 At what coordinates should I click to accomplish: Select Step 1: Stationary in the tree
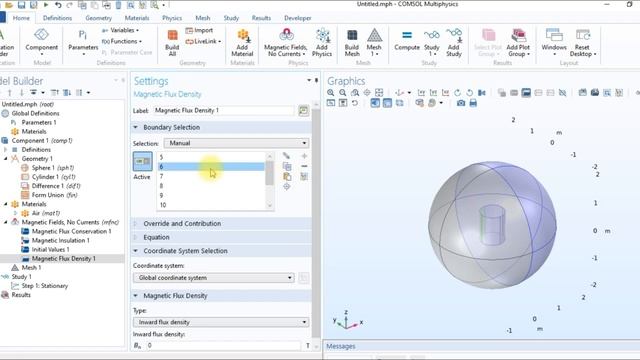45,286
